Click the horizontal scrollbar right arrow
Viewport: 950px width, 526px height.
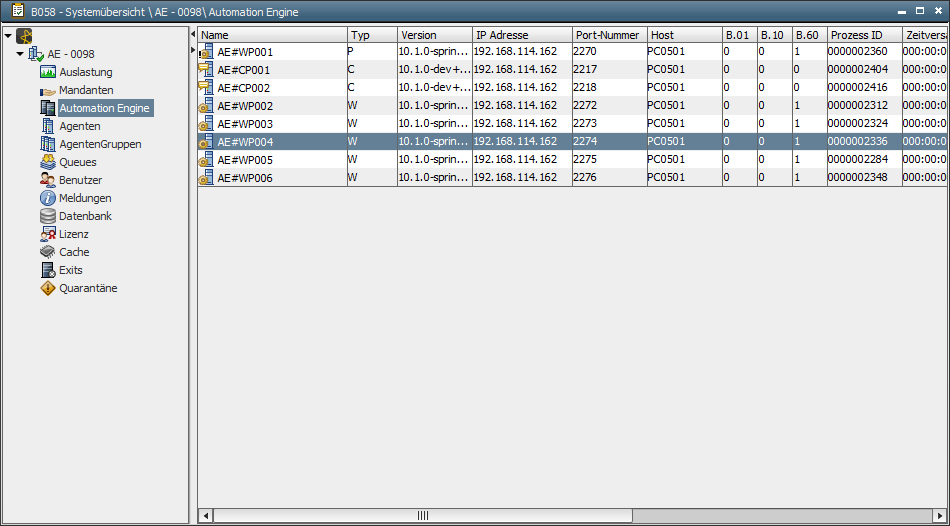[x=938, y=516]
